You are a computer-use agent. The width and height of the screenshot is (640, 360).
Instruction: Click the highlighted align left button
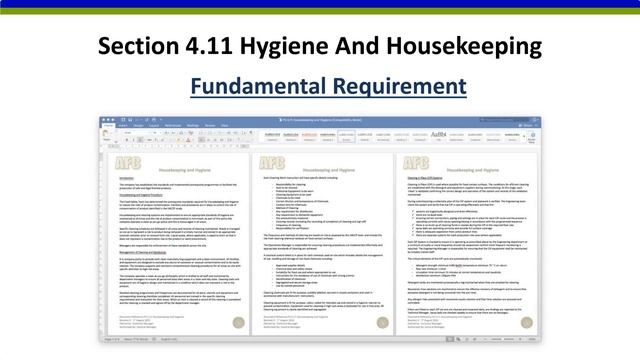[x=201, y=140]
